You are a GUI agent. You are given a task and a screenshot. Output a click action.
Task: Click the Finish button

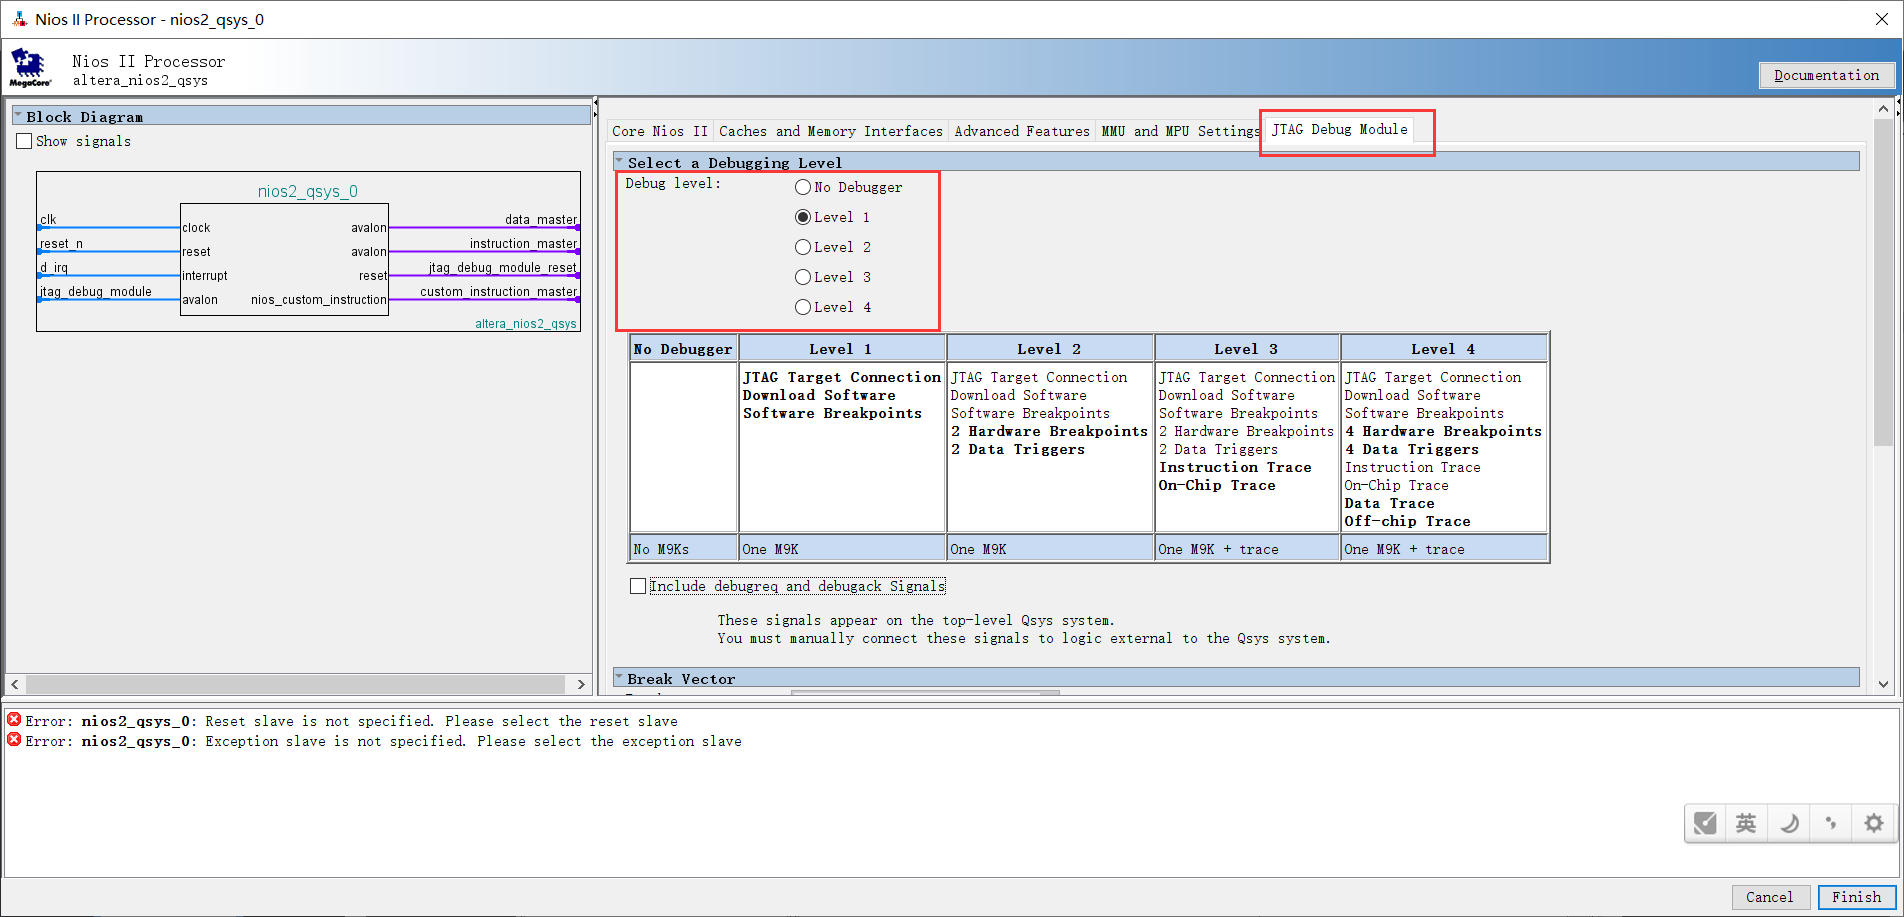pyautogui.click(x=1856, y=897)
